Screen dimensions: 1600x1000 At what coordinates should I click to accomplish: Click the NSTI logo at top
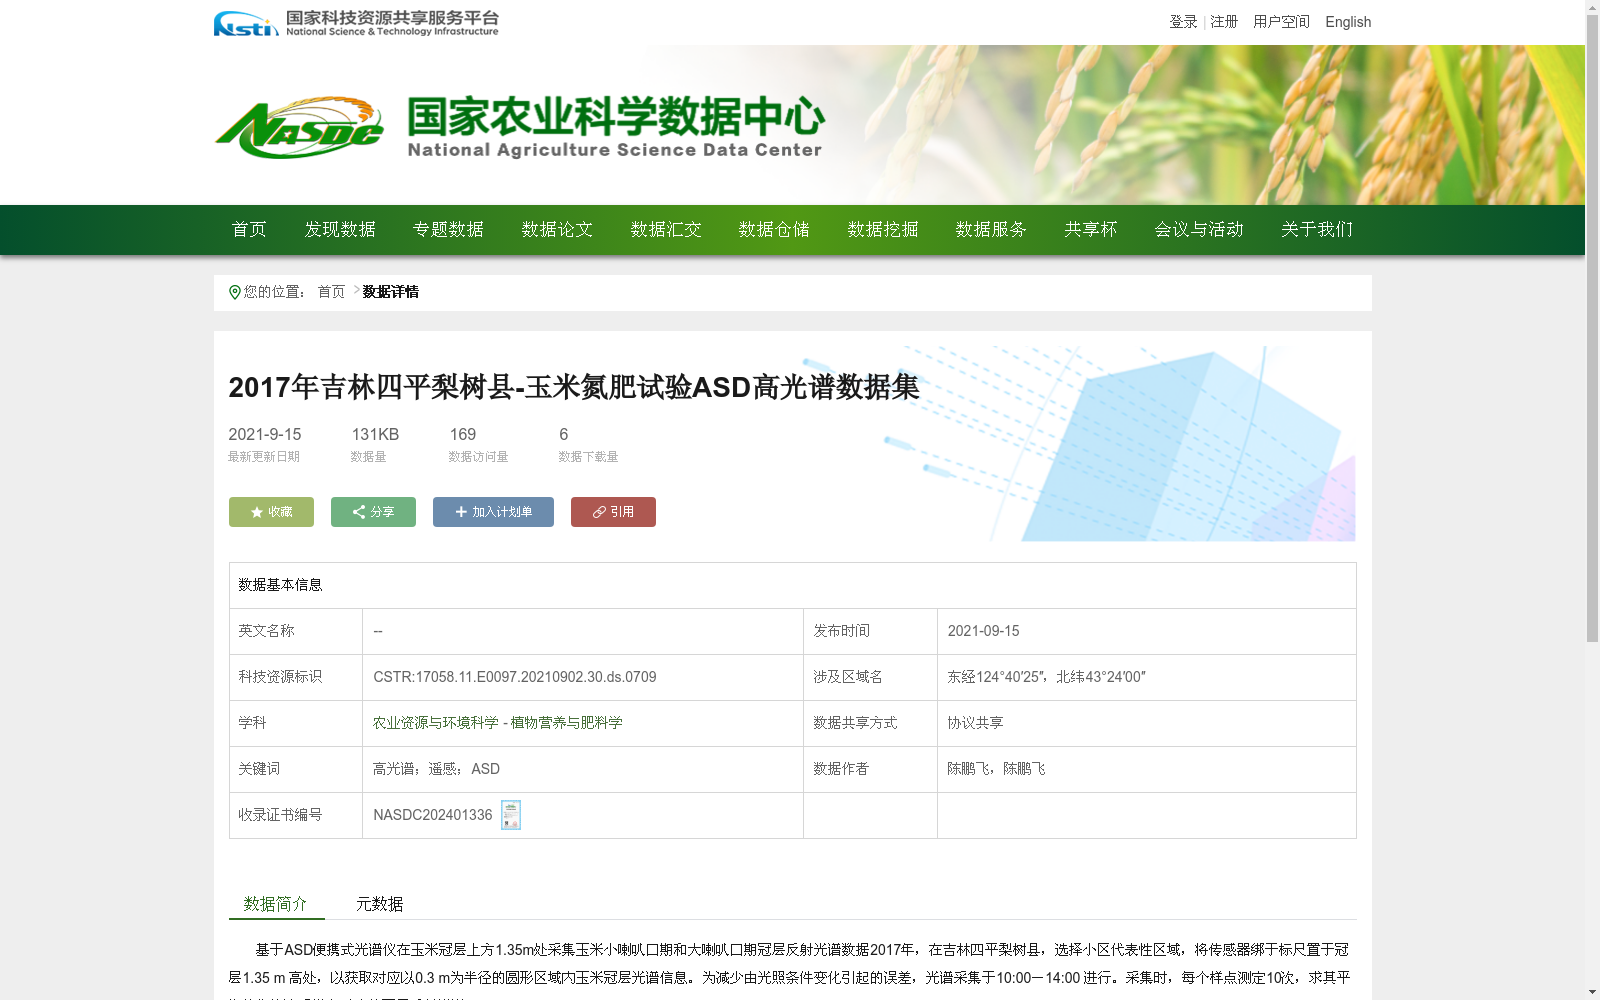coord(356,23)
